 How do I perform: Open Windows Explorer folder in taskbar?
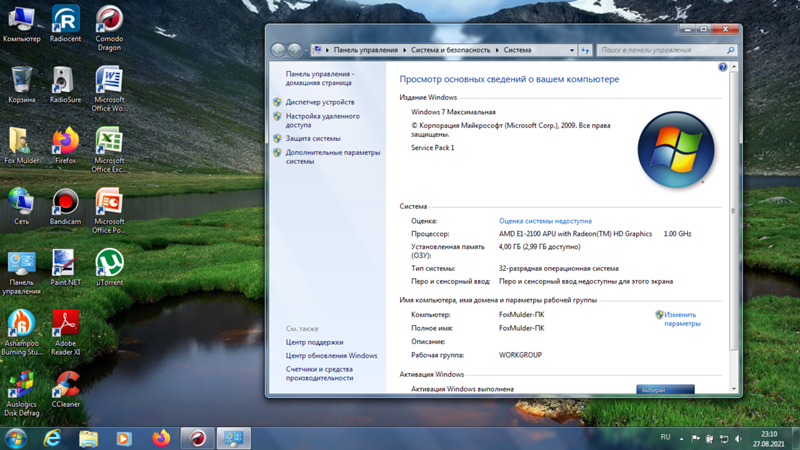click(88, 438)
